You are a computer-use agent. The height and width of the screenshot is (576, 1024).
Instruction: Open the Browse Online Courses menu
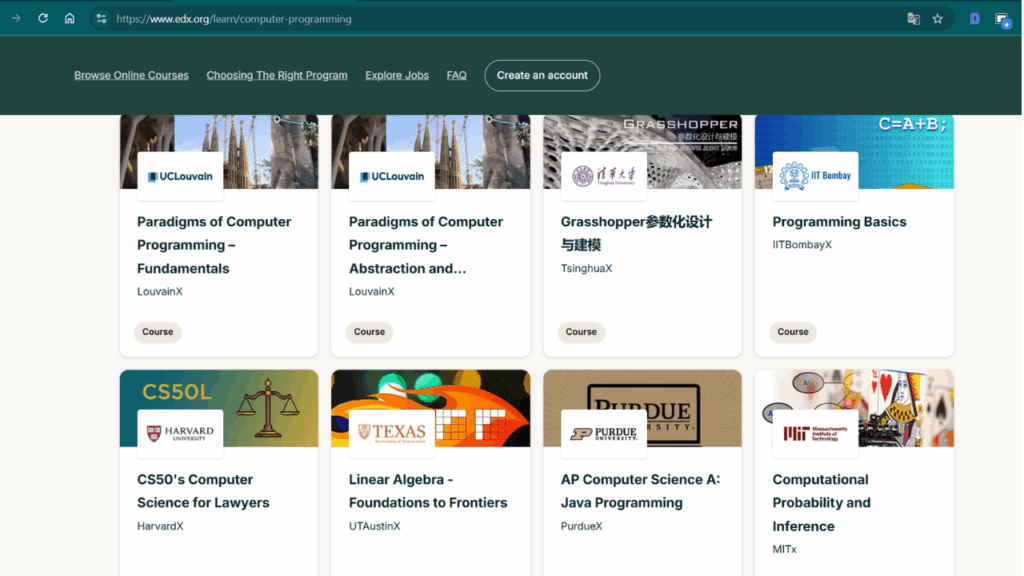tap(131, 75)
